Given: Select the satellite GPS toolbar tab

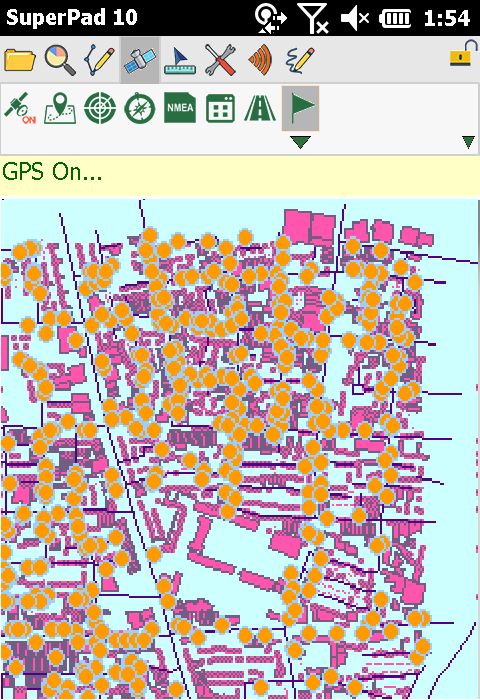Looking at the screenshot, I should (140, 60).
